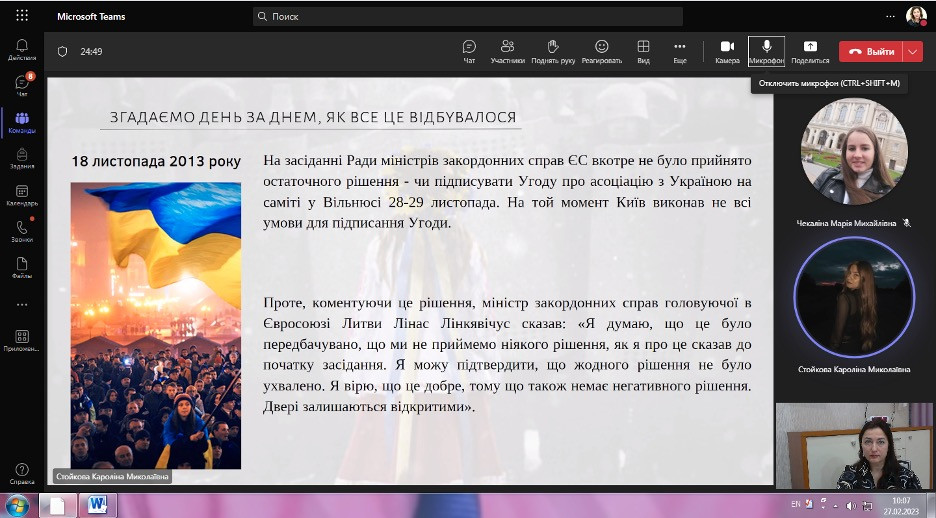The image size is (936, 518).
Task: Click presenter name label Стойкова Кароліна Миколаївна
Action: click(112, 476)
